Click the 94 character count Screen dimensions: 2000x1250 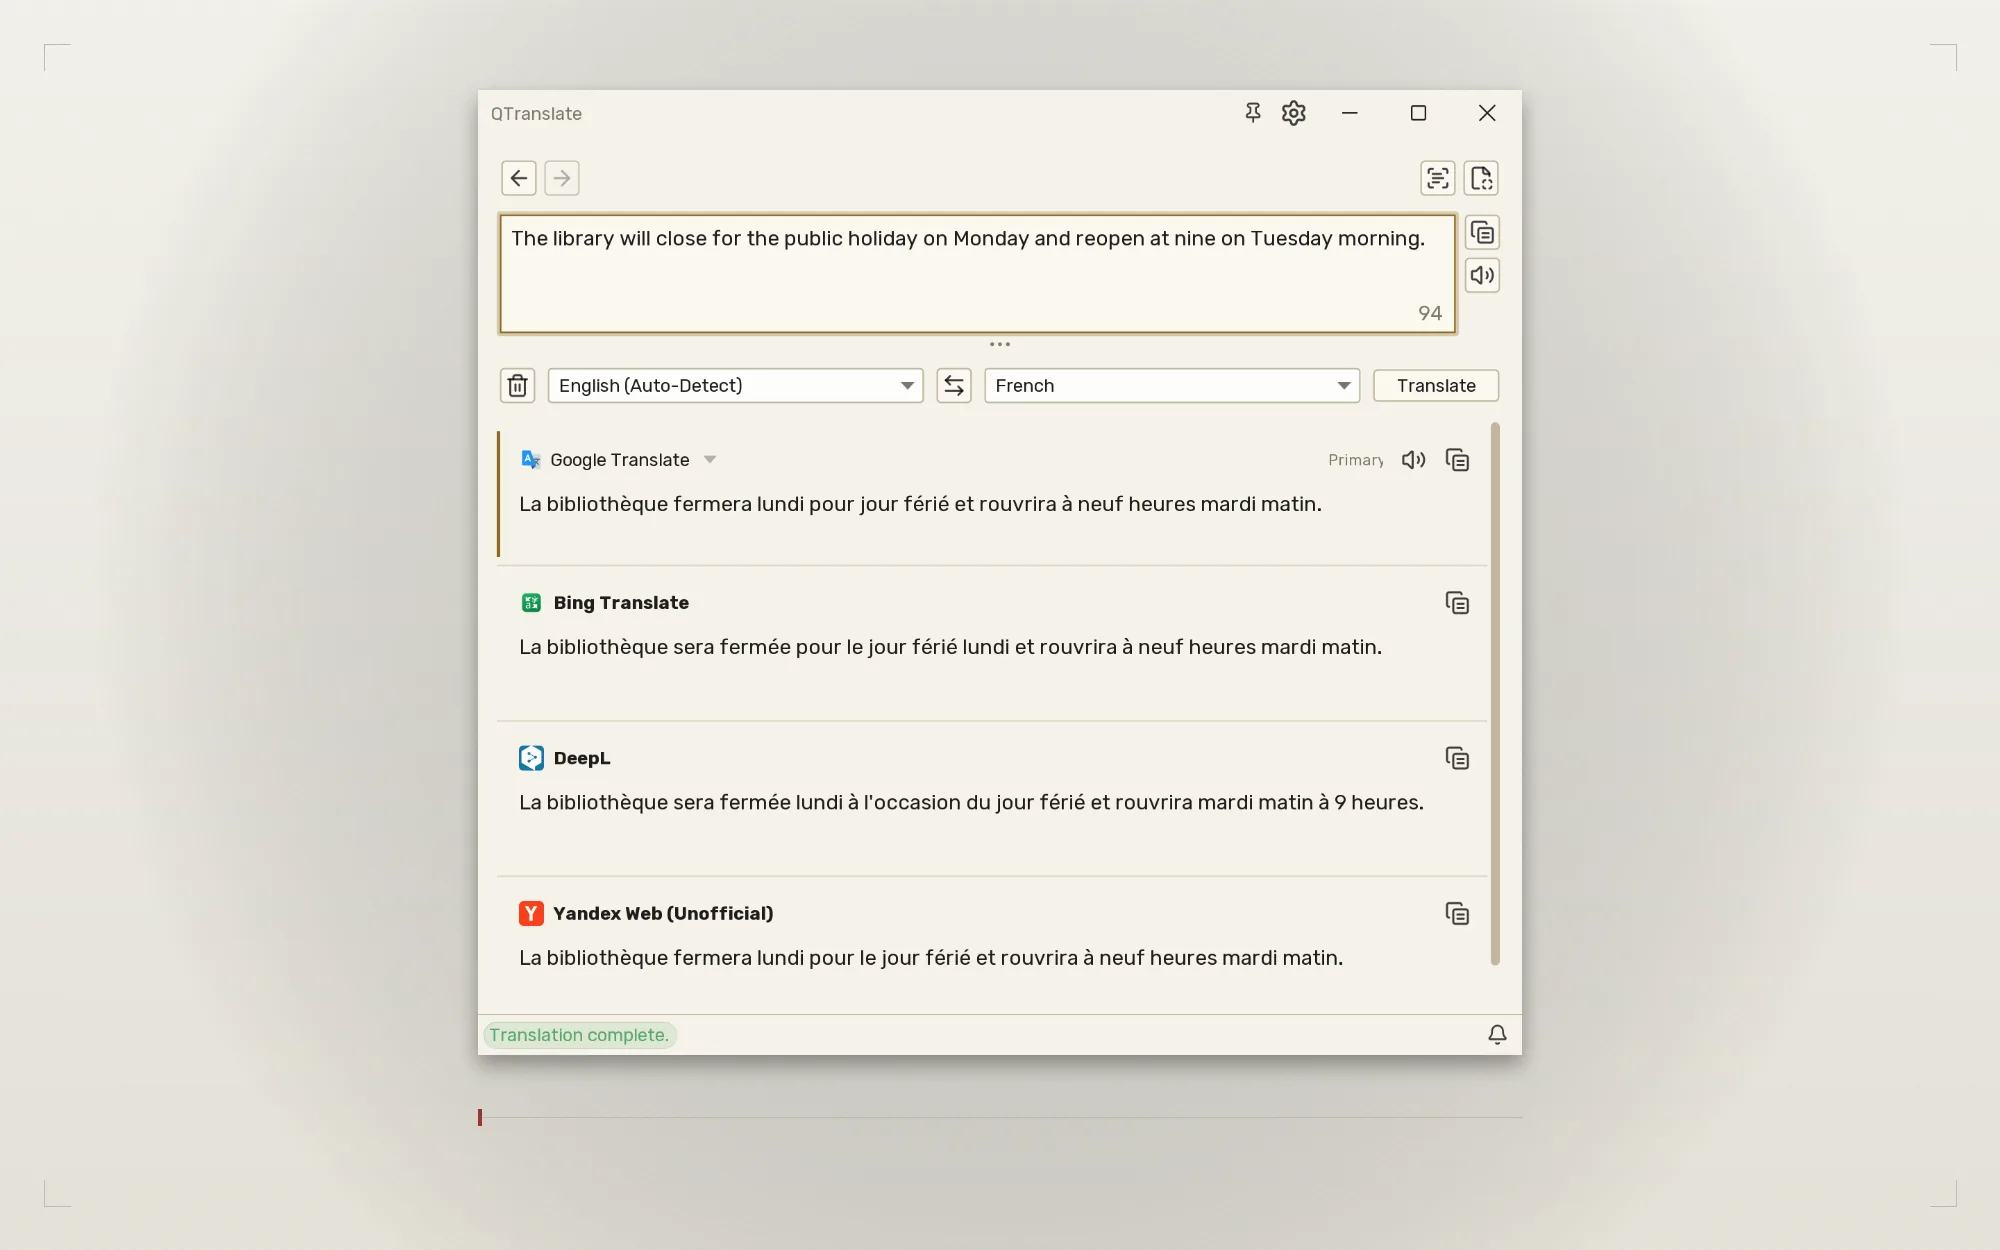click(1430, 313)
